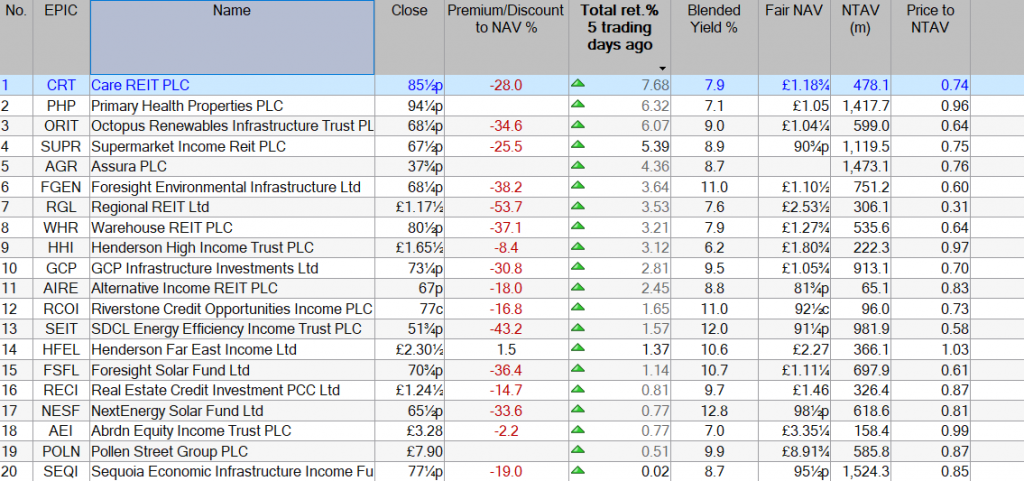
Task: Click green up arrow in Warehouse REIT row
Action: tap(577, 226)
